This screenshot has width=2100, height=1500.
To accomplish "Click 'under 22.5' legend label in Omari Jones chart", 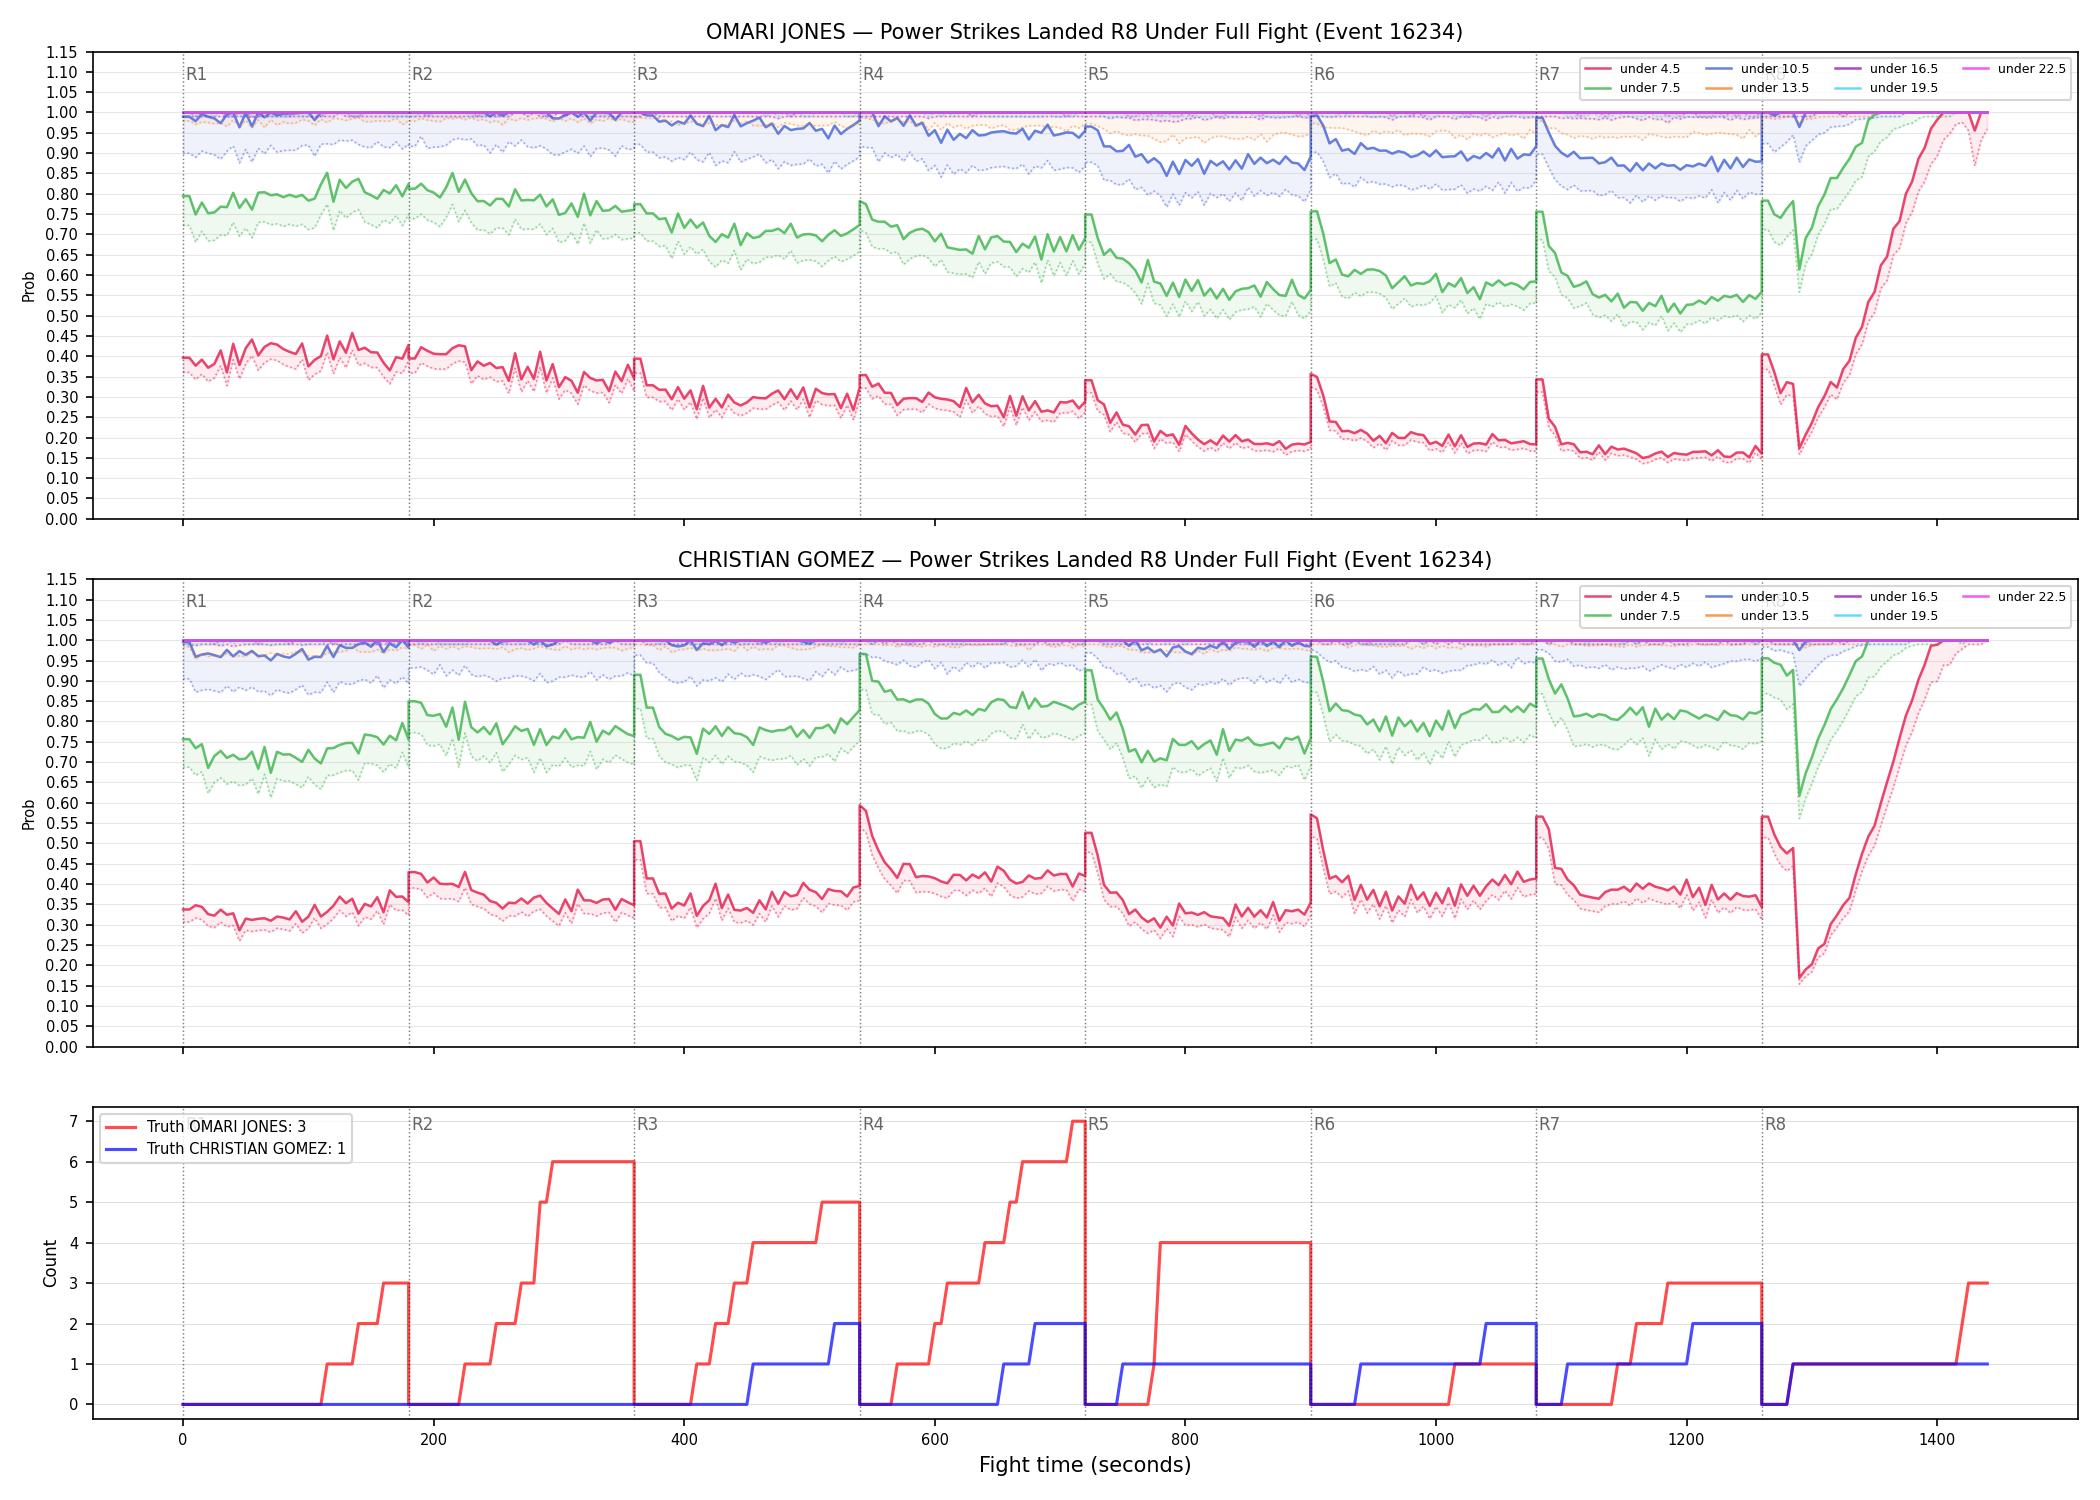I will (x=2032, y=69).
